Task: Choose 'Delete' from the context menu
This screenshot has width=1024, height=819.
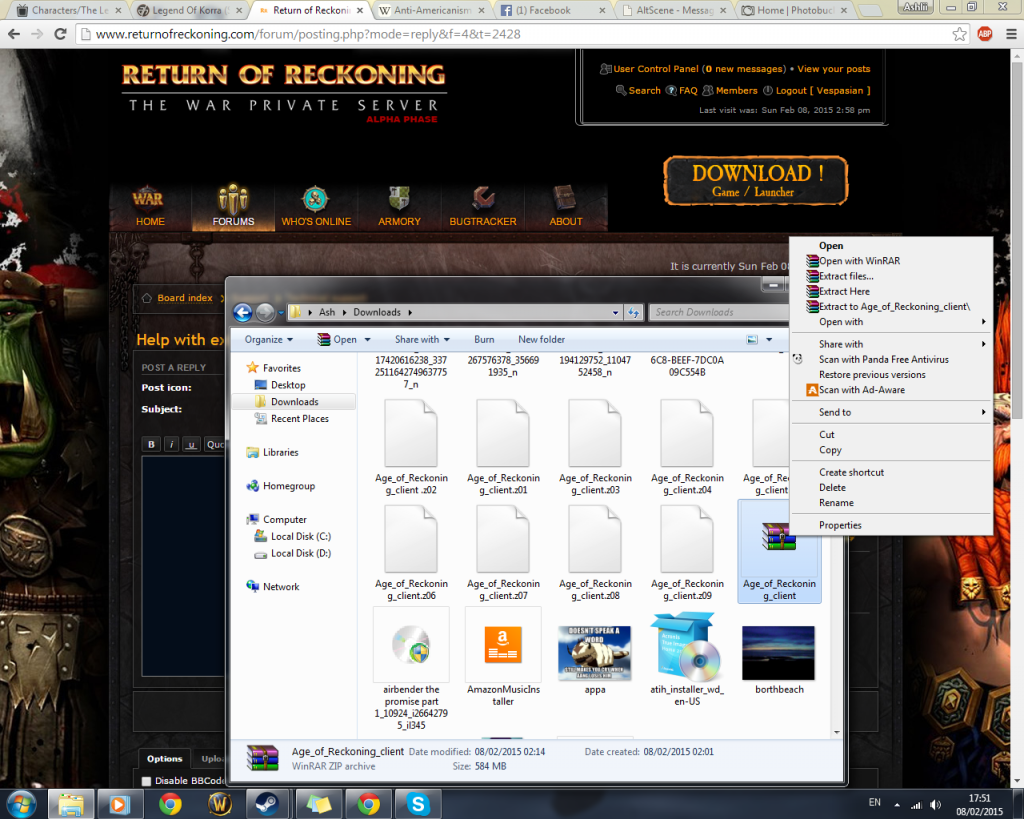Action: coord(892,488)
